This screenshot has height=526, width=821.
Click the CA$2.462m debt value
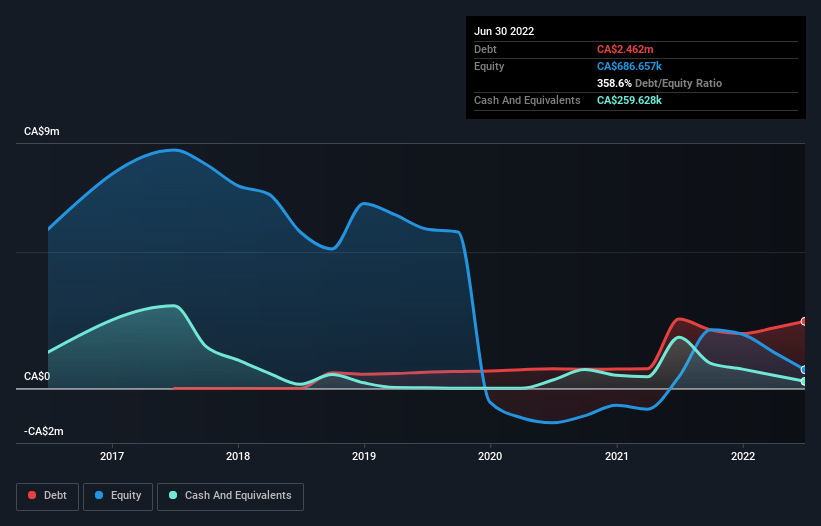pyautogui.click(x=625, y=49)
